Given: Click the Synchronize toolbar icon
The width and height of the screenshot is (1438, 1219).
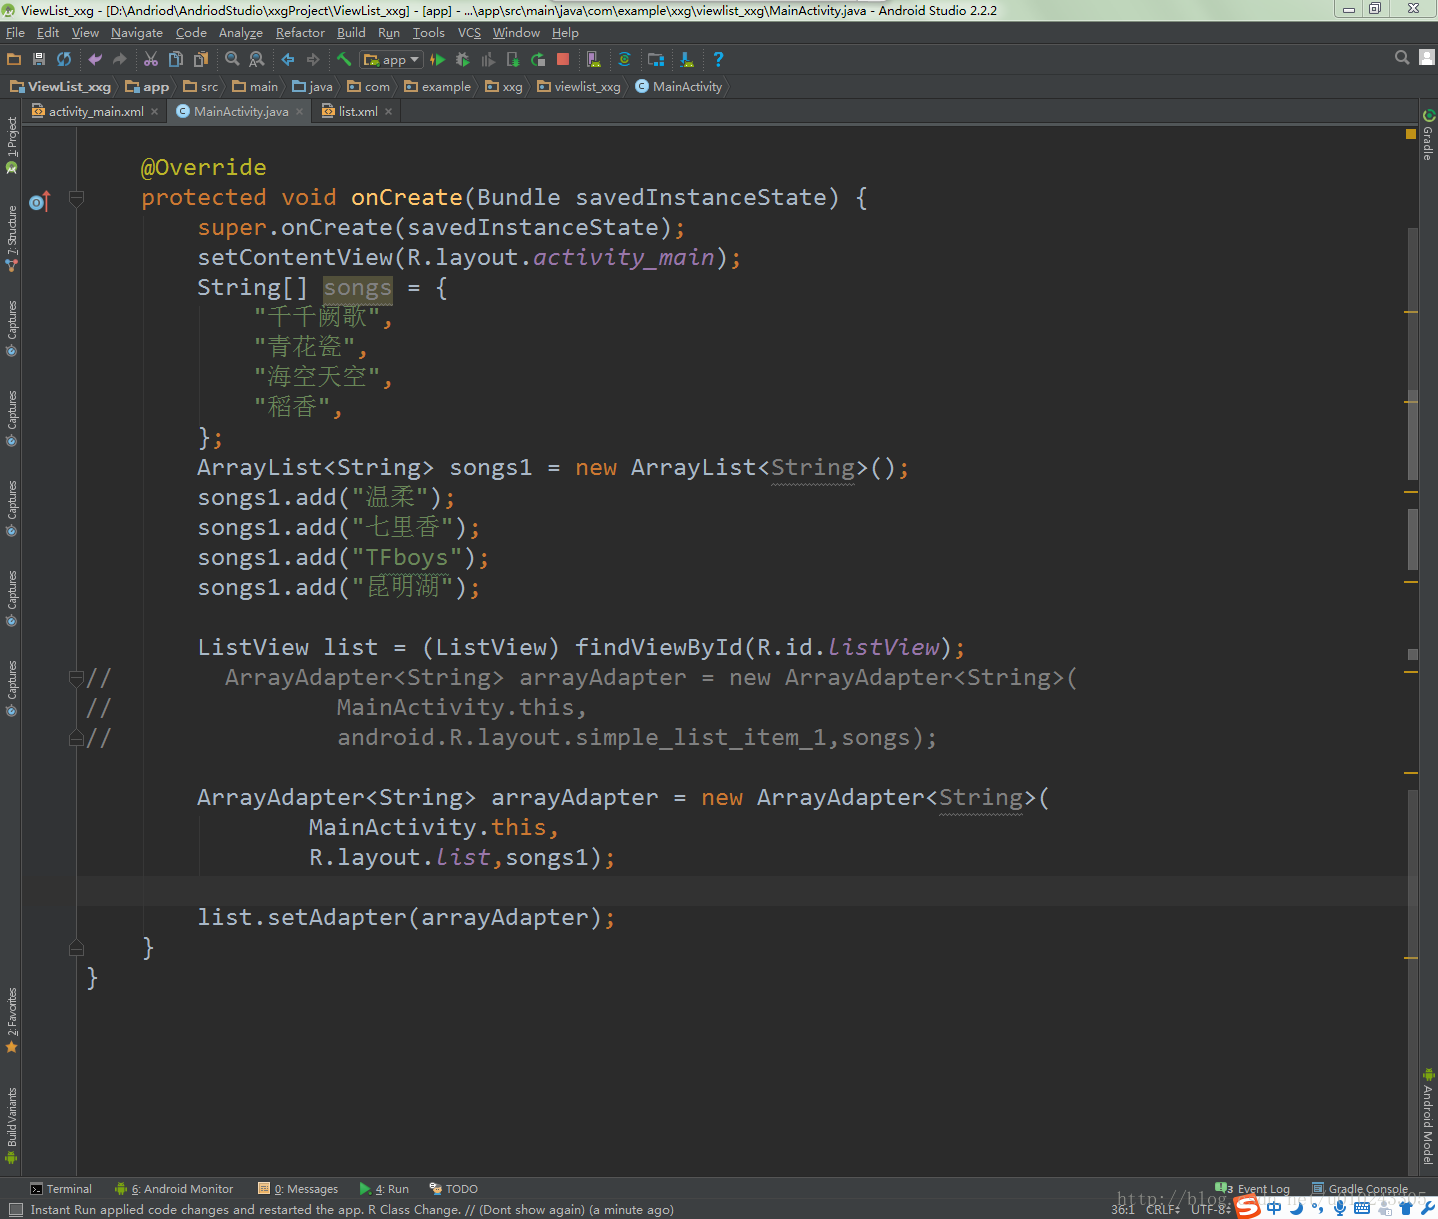Looking at the screenshot, I should [64, 59].
